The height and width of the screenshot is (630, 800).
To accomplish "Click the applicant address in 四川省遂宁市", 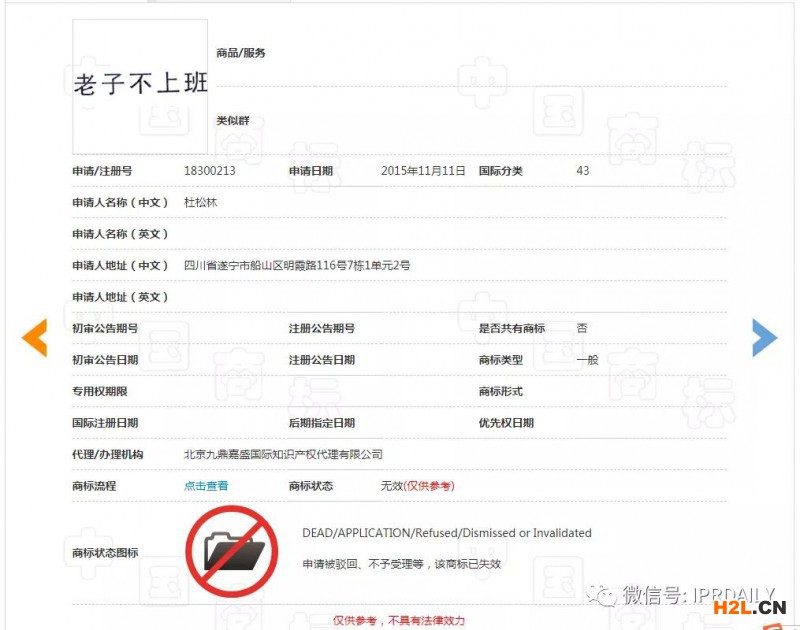I will click(297, 266).
